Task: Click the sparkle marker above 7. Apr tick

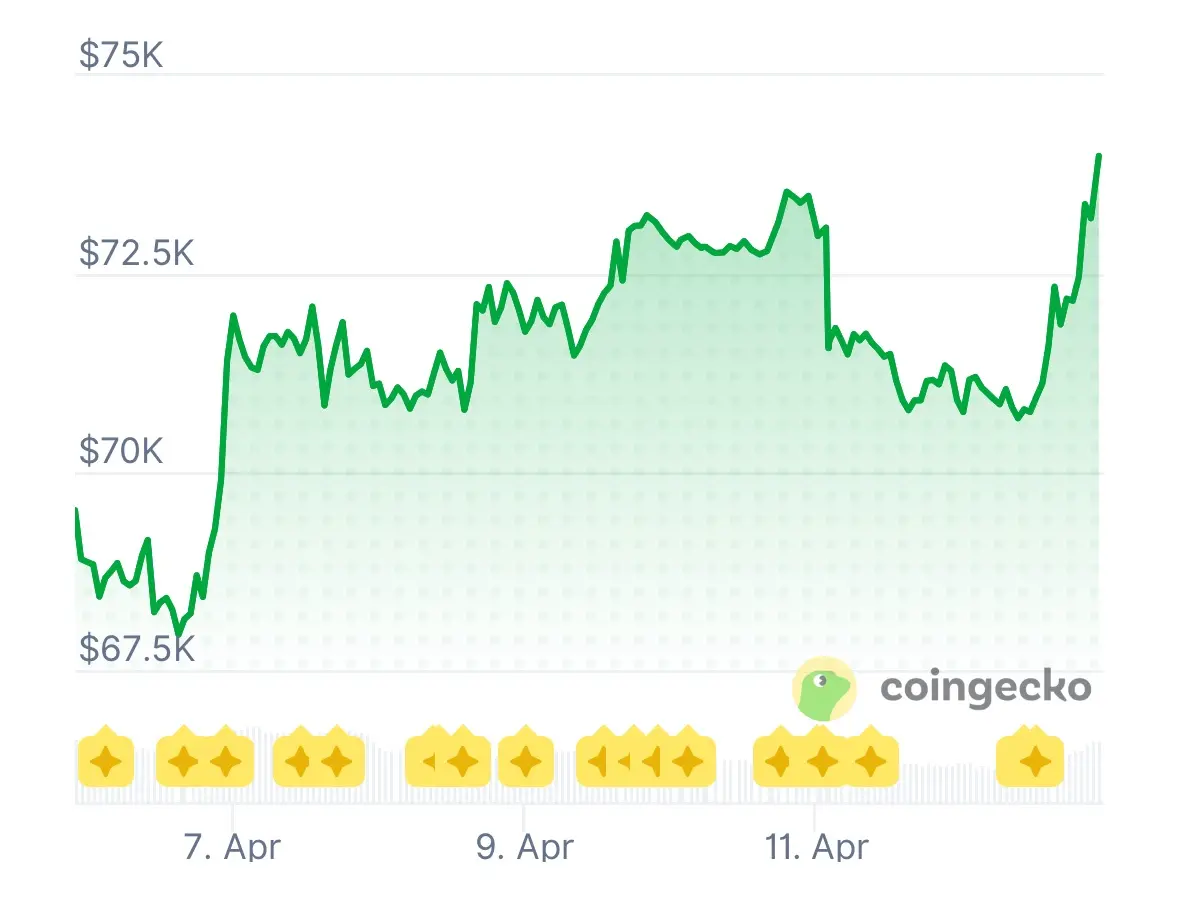Action: pos(225,763)
